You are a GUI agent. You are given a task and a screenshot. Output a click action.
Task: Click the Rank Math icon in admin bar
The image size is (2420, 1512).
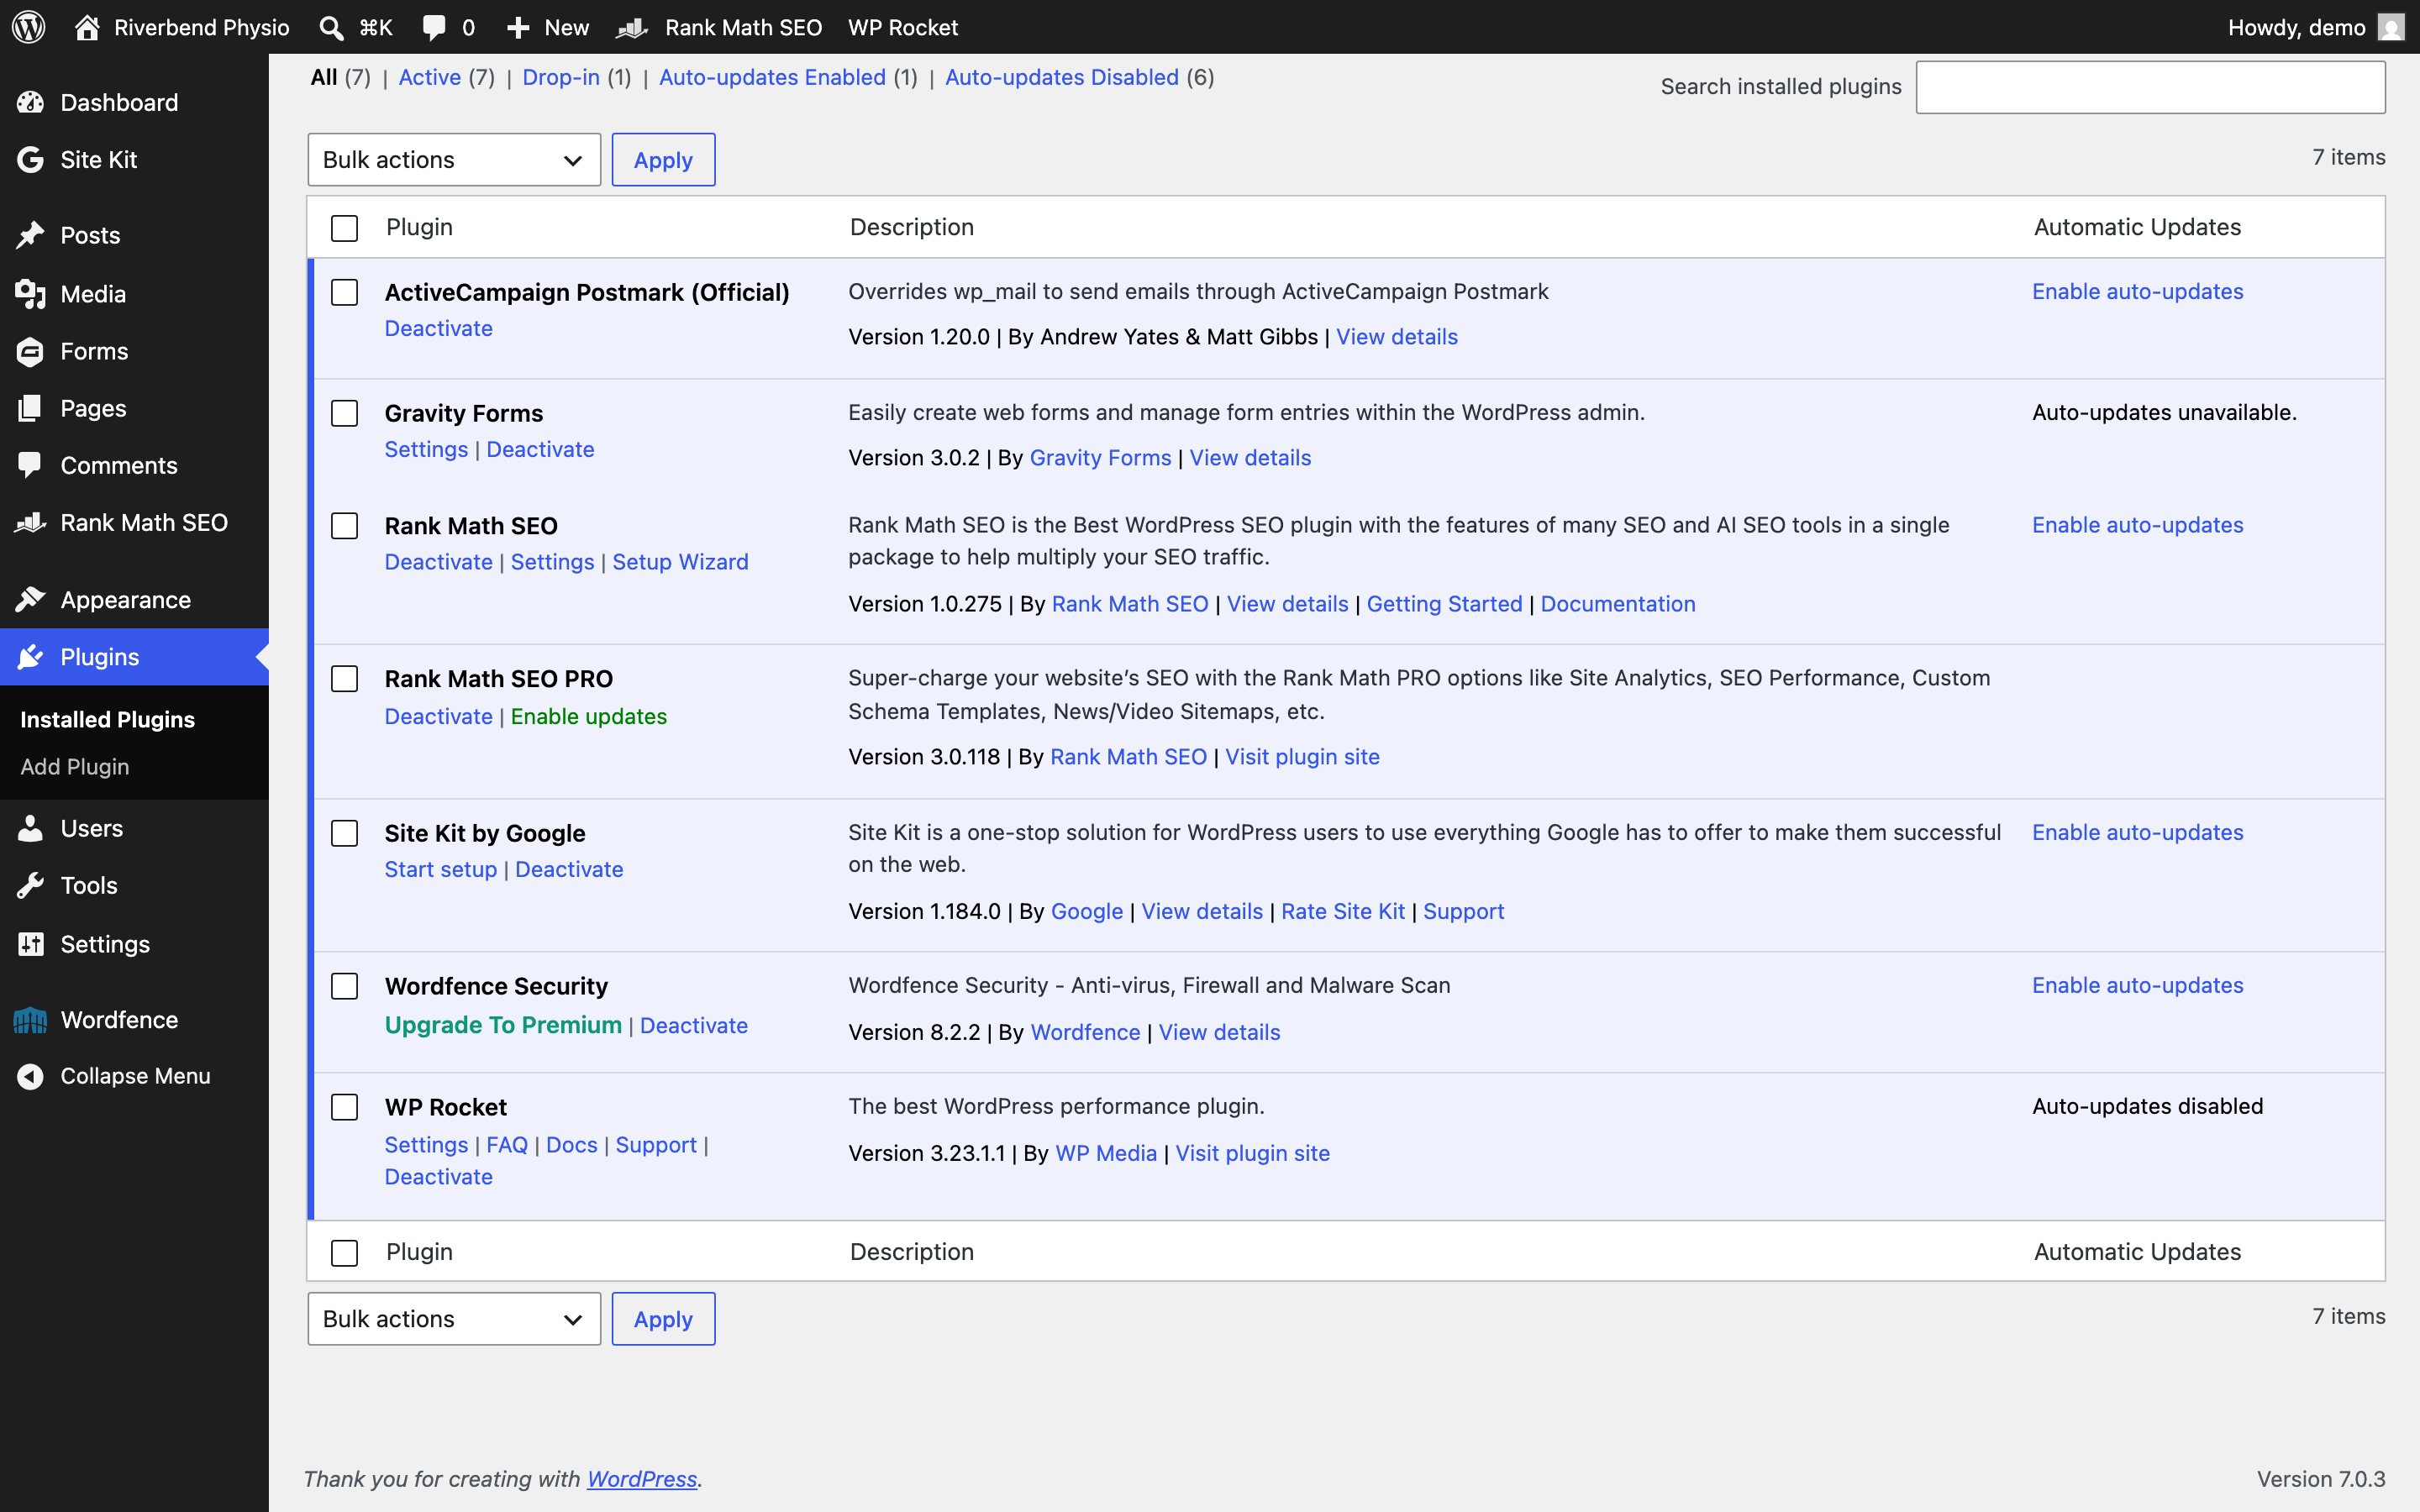click(632, 28)
